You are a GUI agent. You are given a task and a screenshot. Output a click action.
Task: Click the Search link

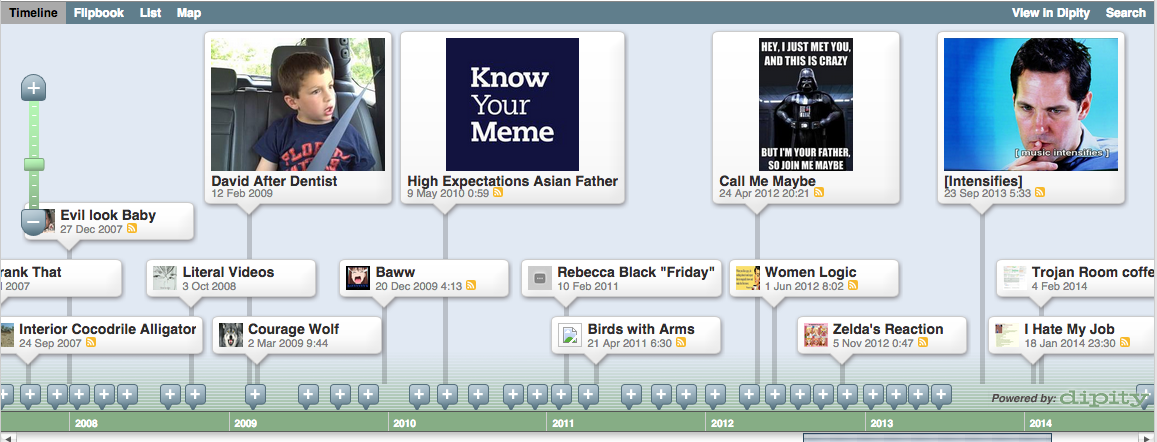tap(1125, 13)
